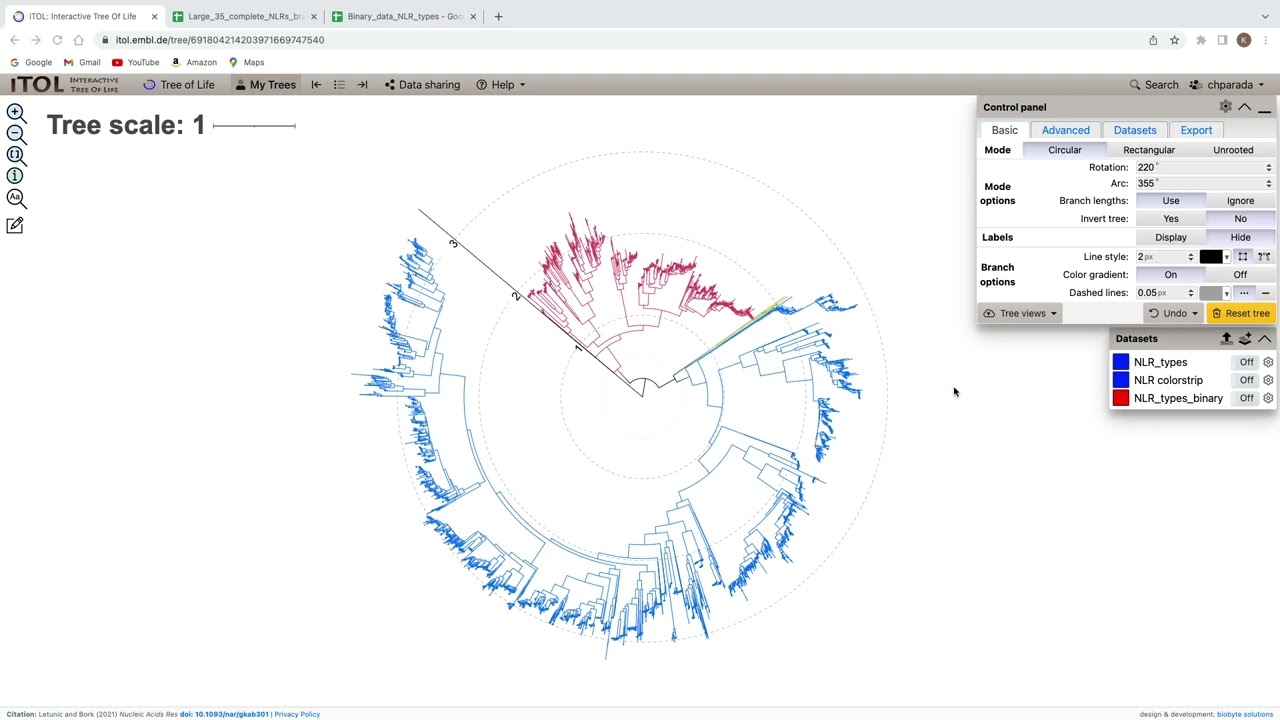The width and height of the screenshot is (1280, 720).
Task: Click browser side panel icon
Action: coord(1222,40)
